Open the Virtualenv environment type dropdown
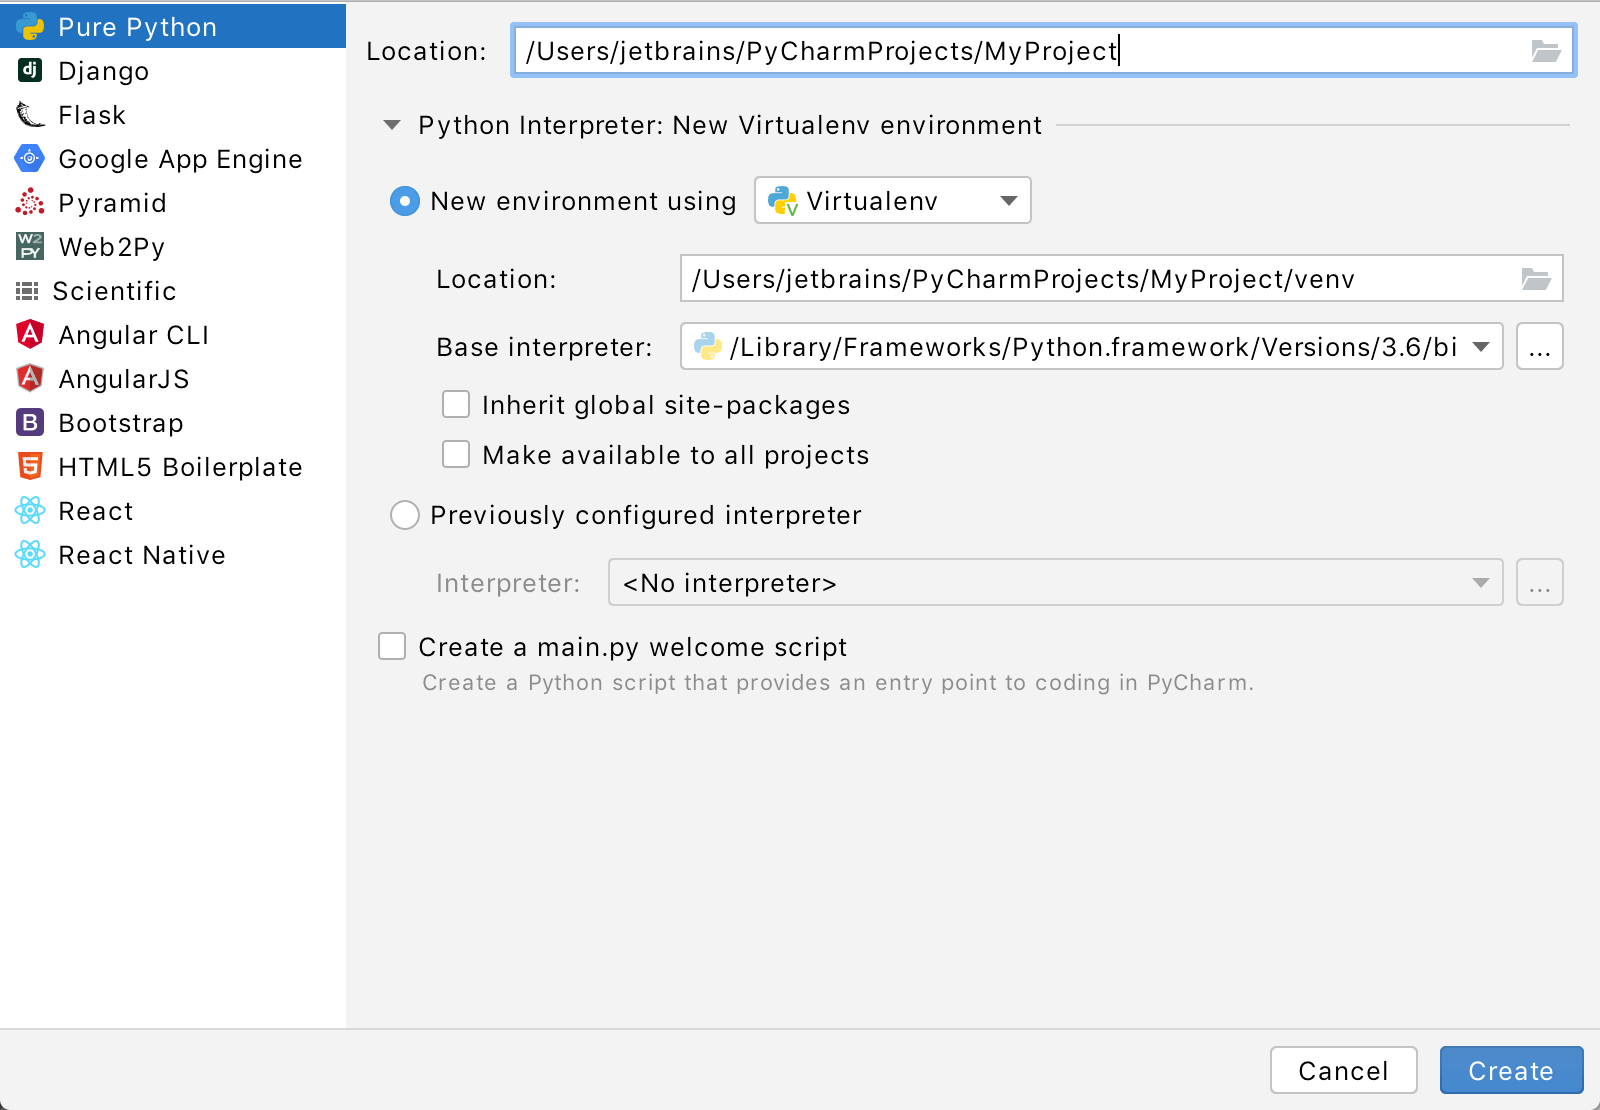The width and height of the screenshot is (1600, 1110). coord(1008,200)
